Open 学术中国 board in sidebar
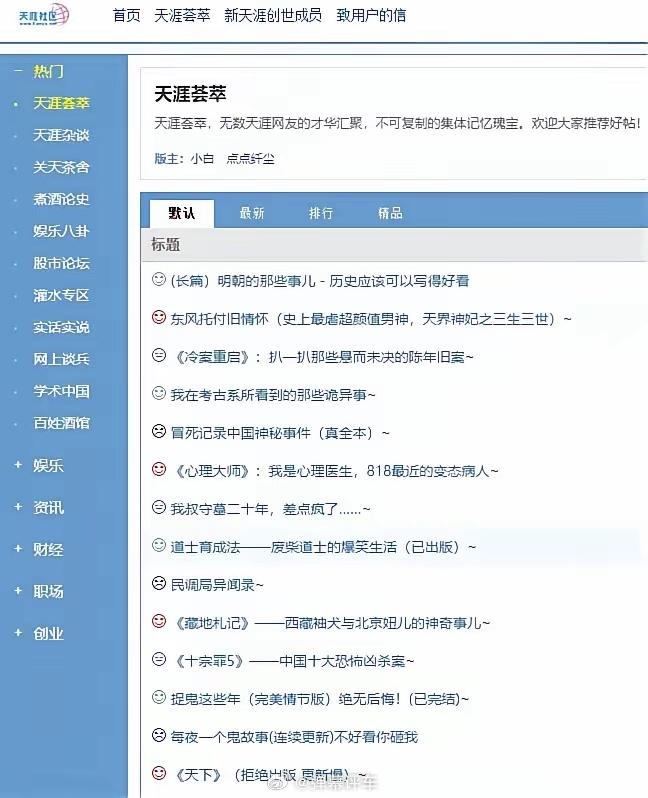The width and height of the screenshot is (648, 798). click(x=62, y=391)
